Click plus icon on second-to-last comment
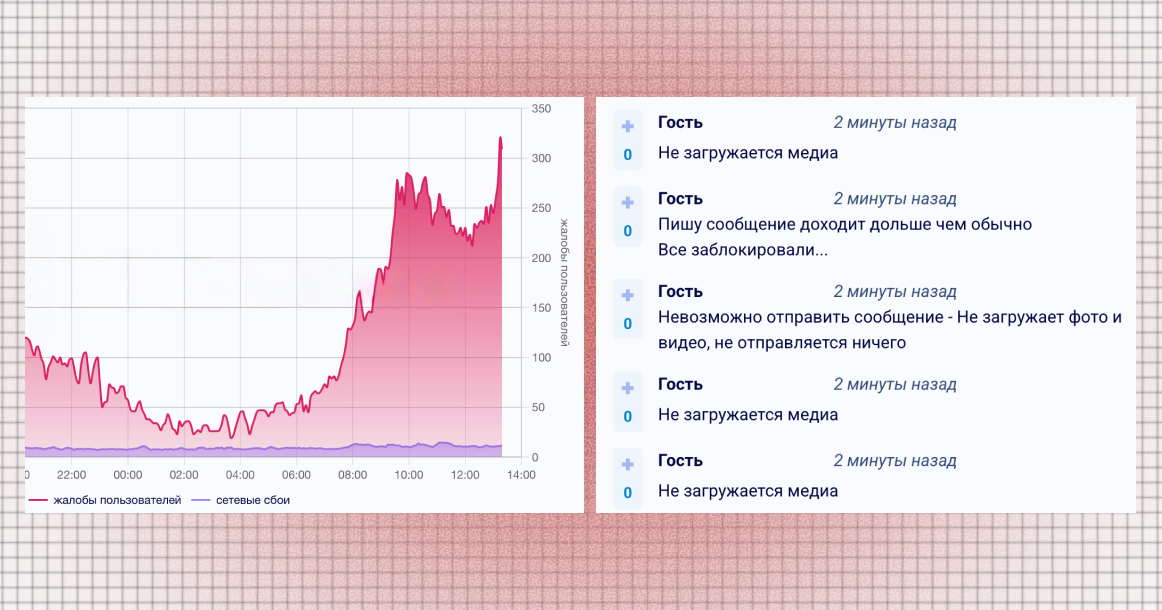 click(628, 387)
